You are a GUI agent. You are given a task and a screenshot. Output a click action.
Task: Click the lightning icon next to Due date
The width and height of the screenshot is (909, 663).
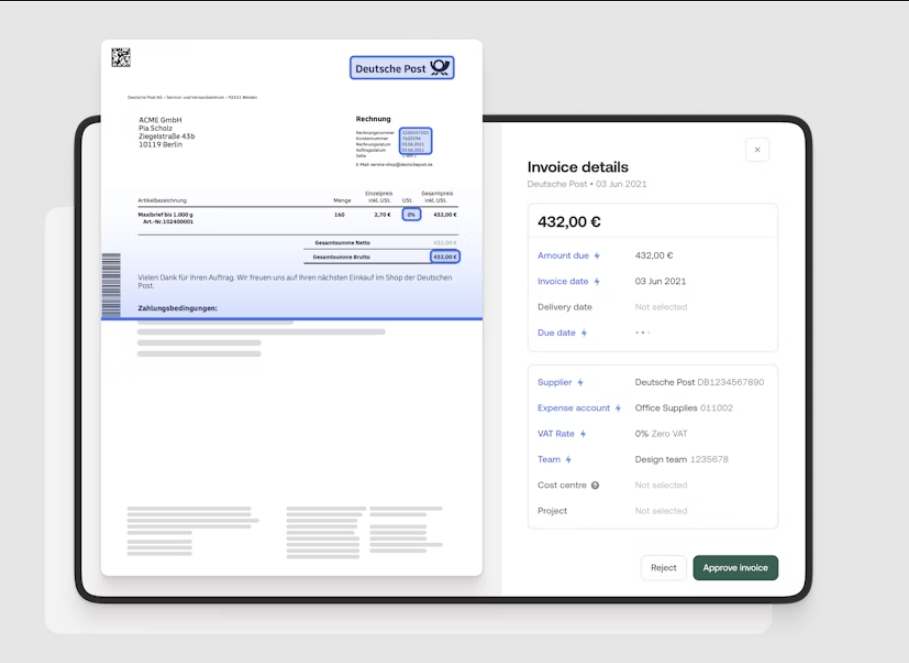584,333
